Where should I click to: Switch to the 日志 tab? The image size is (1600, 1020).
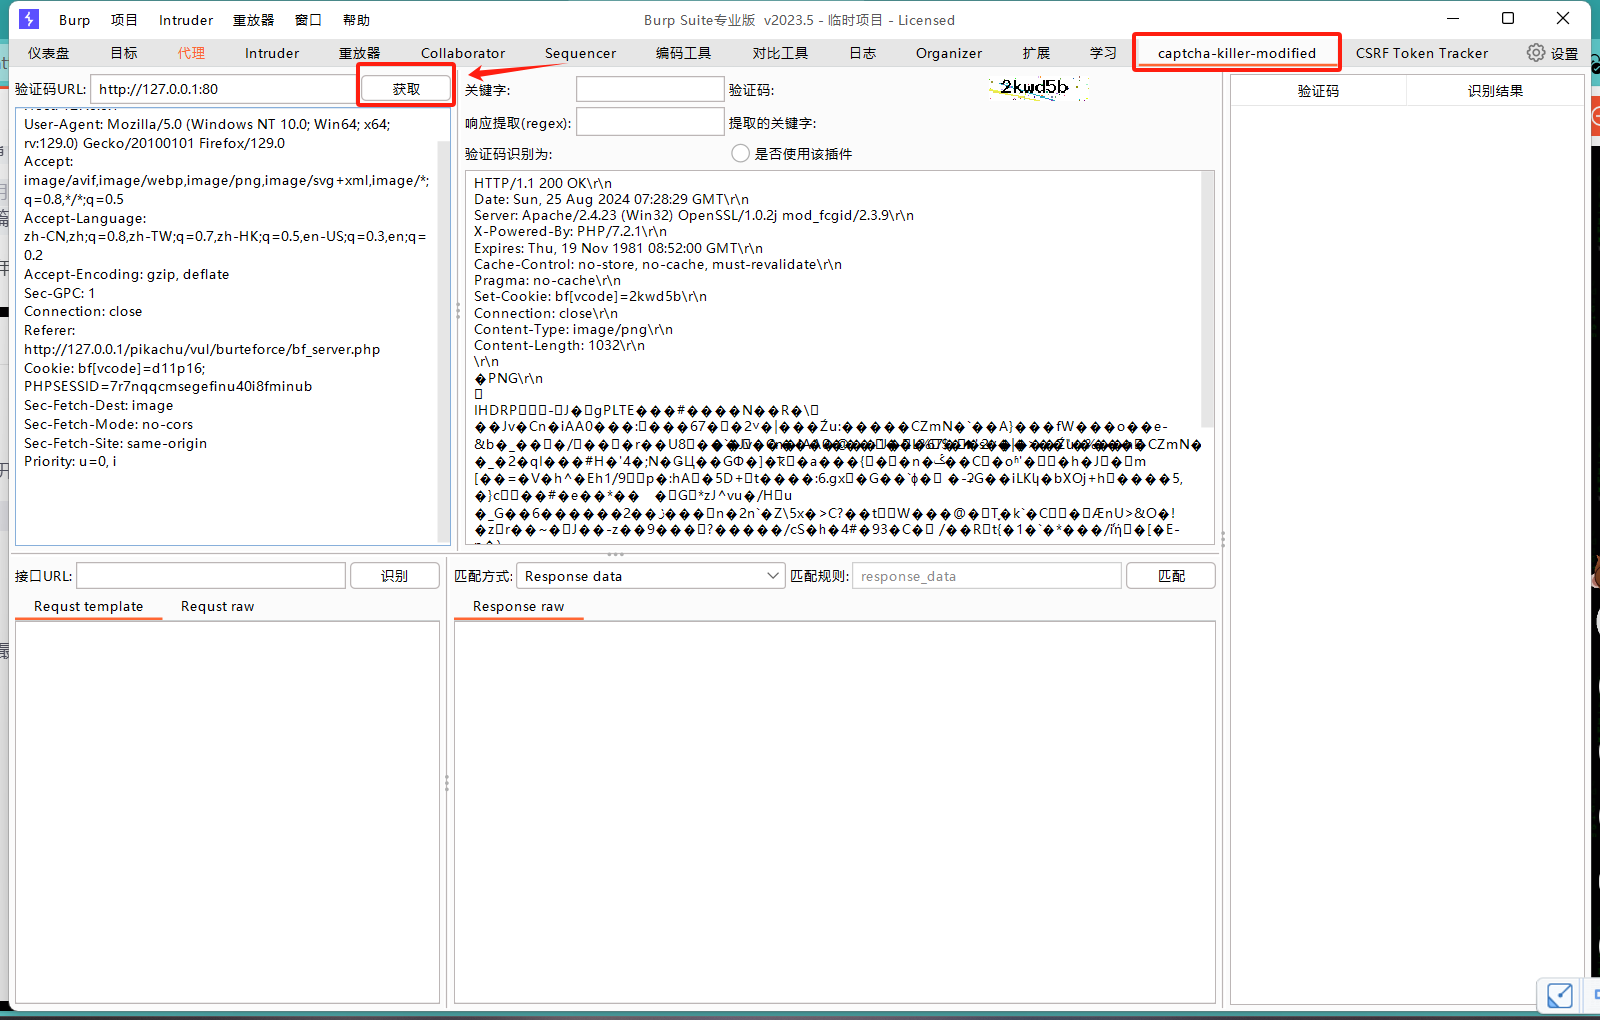click(x=862, y=53)
